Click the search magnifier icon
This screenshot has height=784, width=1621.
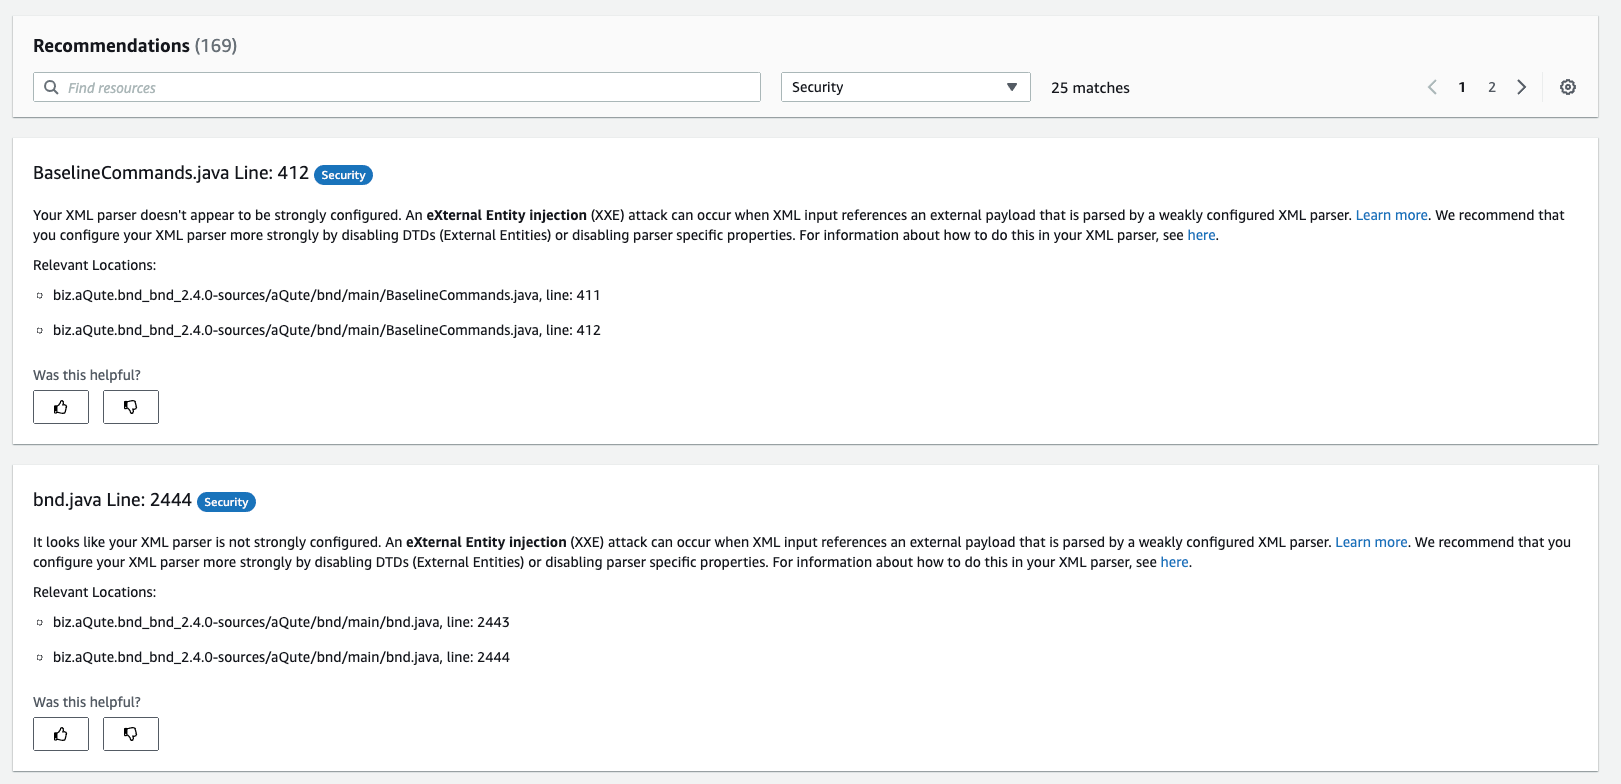[x=51, y=87]
